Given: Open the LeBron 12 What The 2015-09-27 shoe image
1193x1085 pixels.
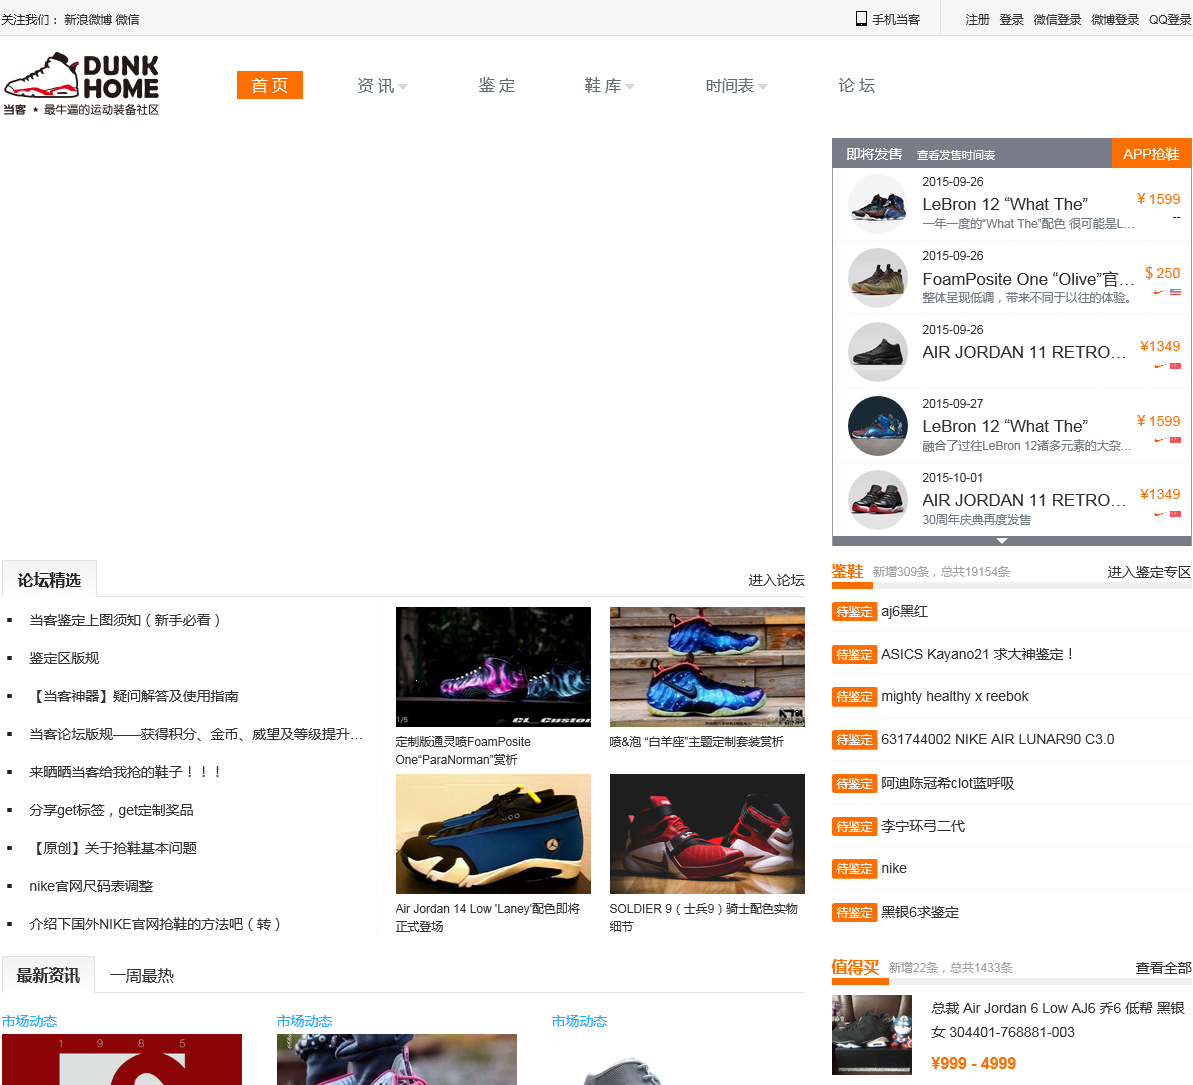Looking at the screenshot, I should (x=878, y=425).
